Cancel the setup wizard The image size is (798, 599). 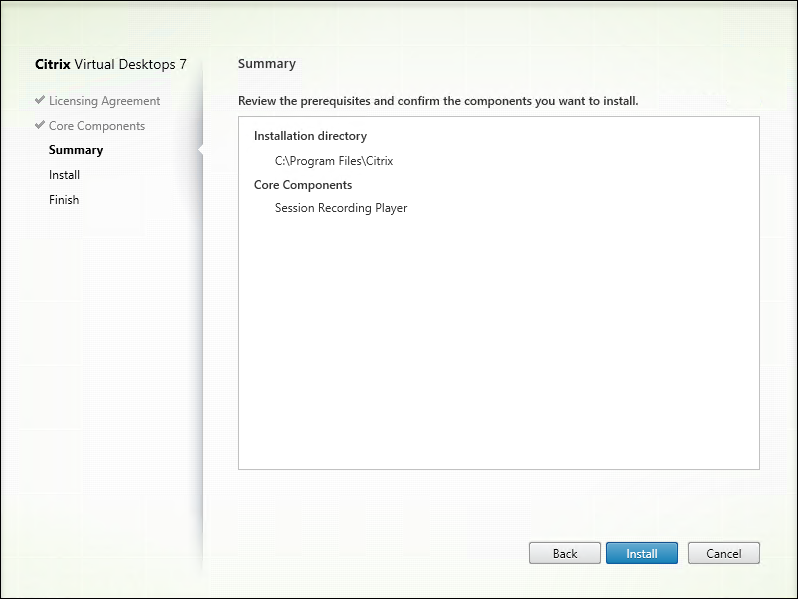(x=723, y=553)
